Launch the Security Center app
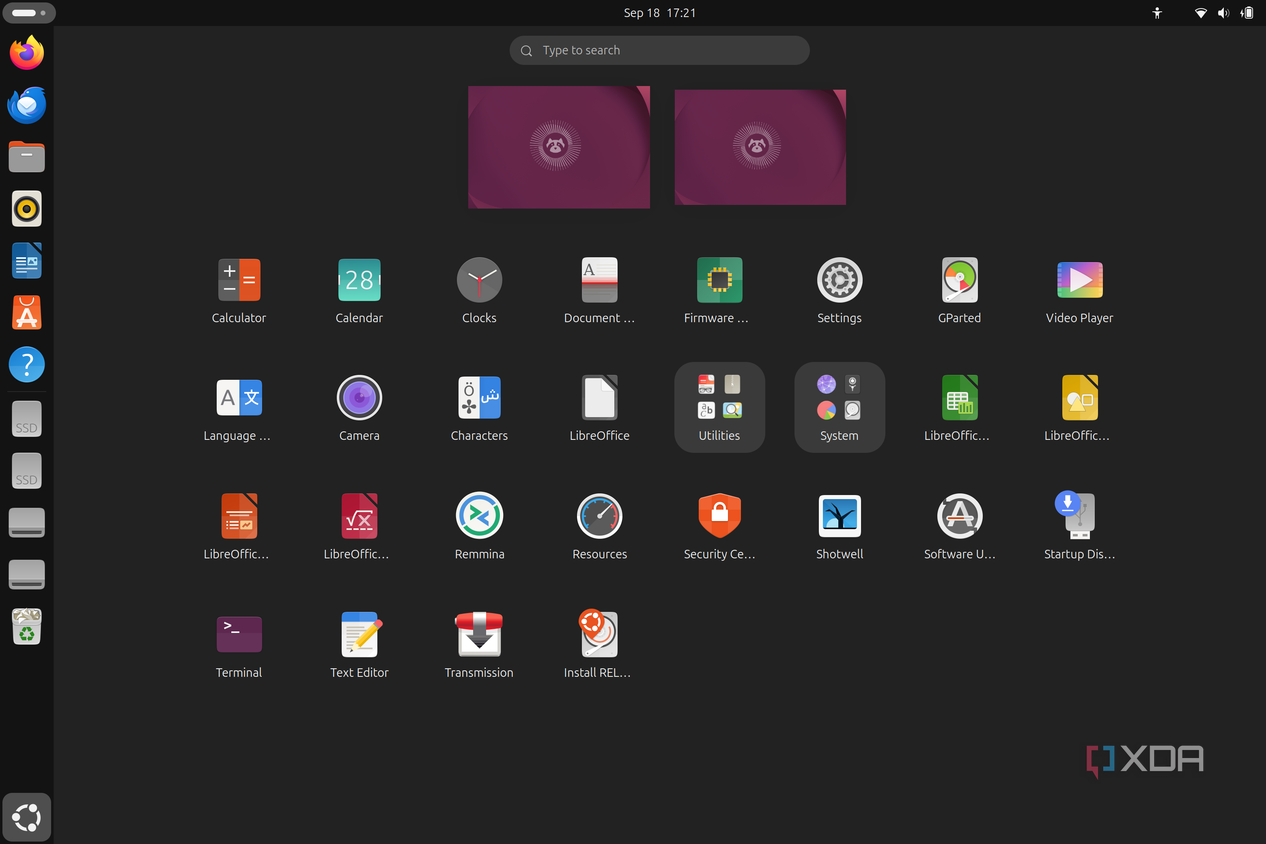This screenshot has height=844, width=1266. coord(719,516)
